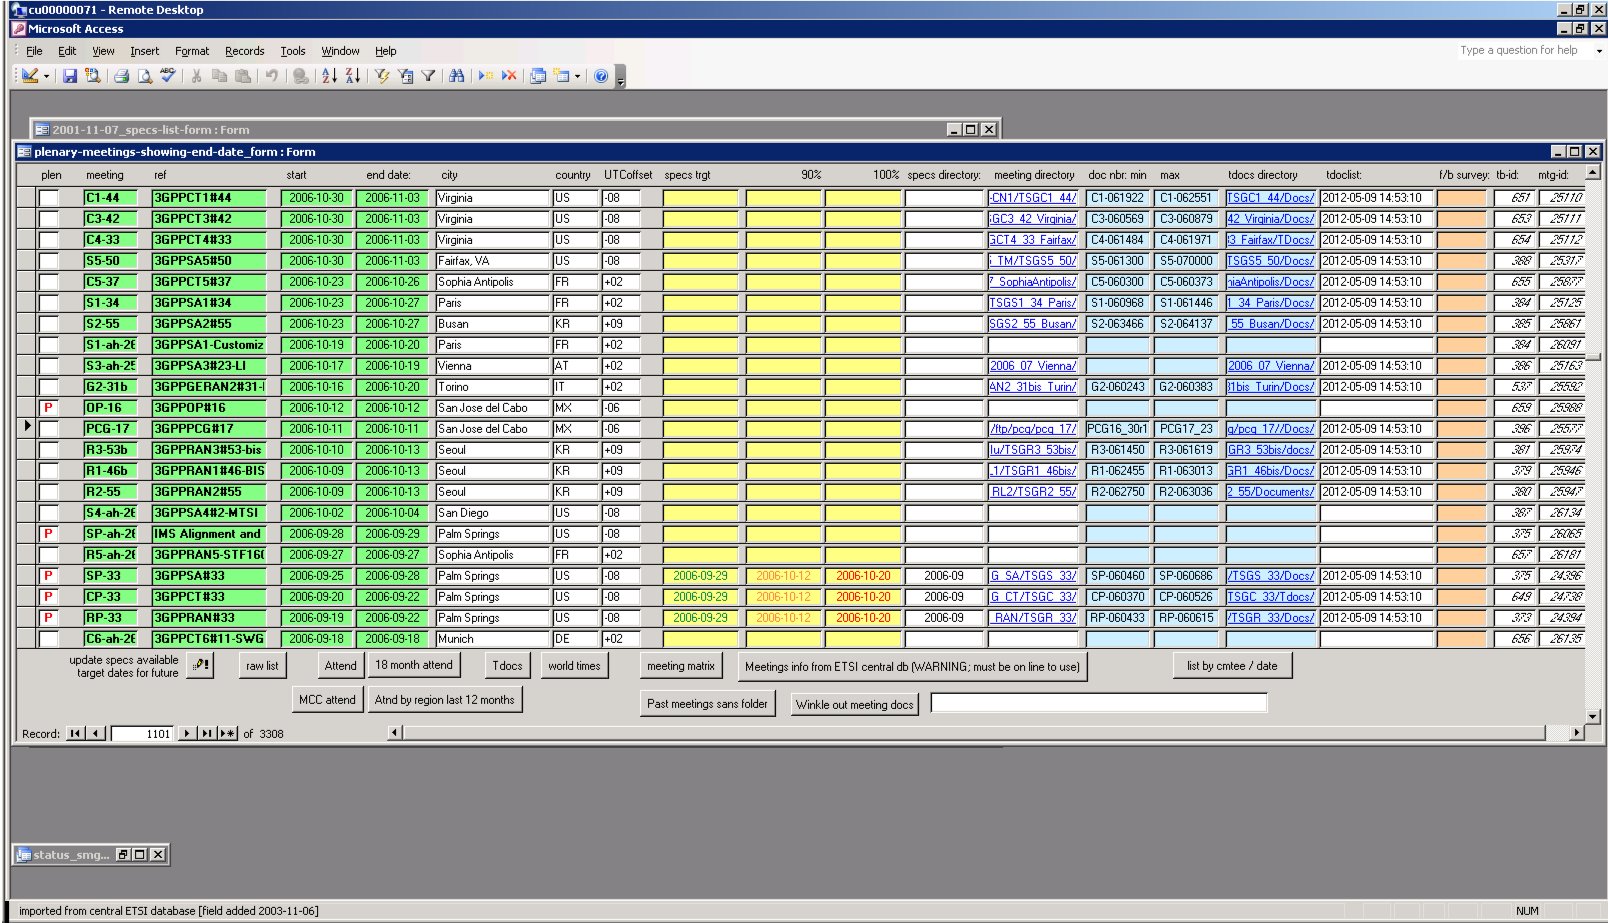Expand the View design dropdown arrow
Image resolution: width=1608 pixels, height=923 pixels.
[x=46, y=76]
